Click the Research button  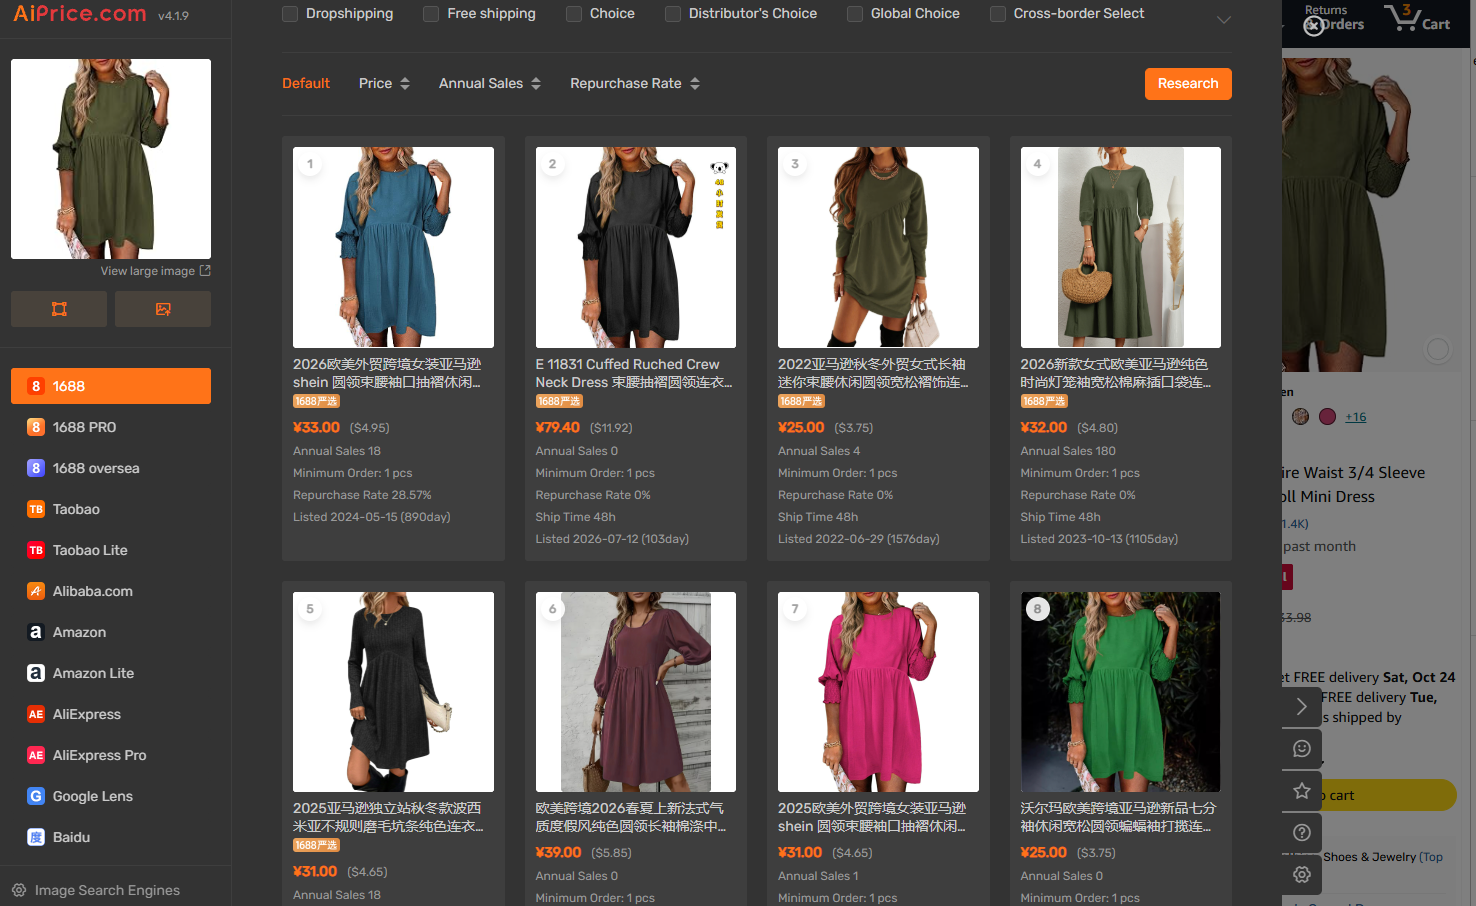point(1188,84)
